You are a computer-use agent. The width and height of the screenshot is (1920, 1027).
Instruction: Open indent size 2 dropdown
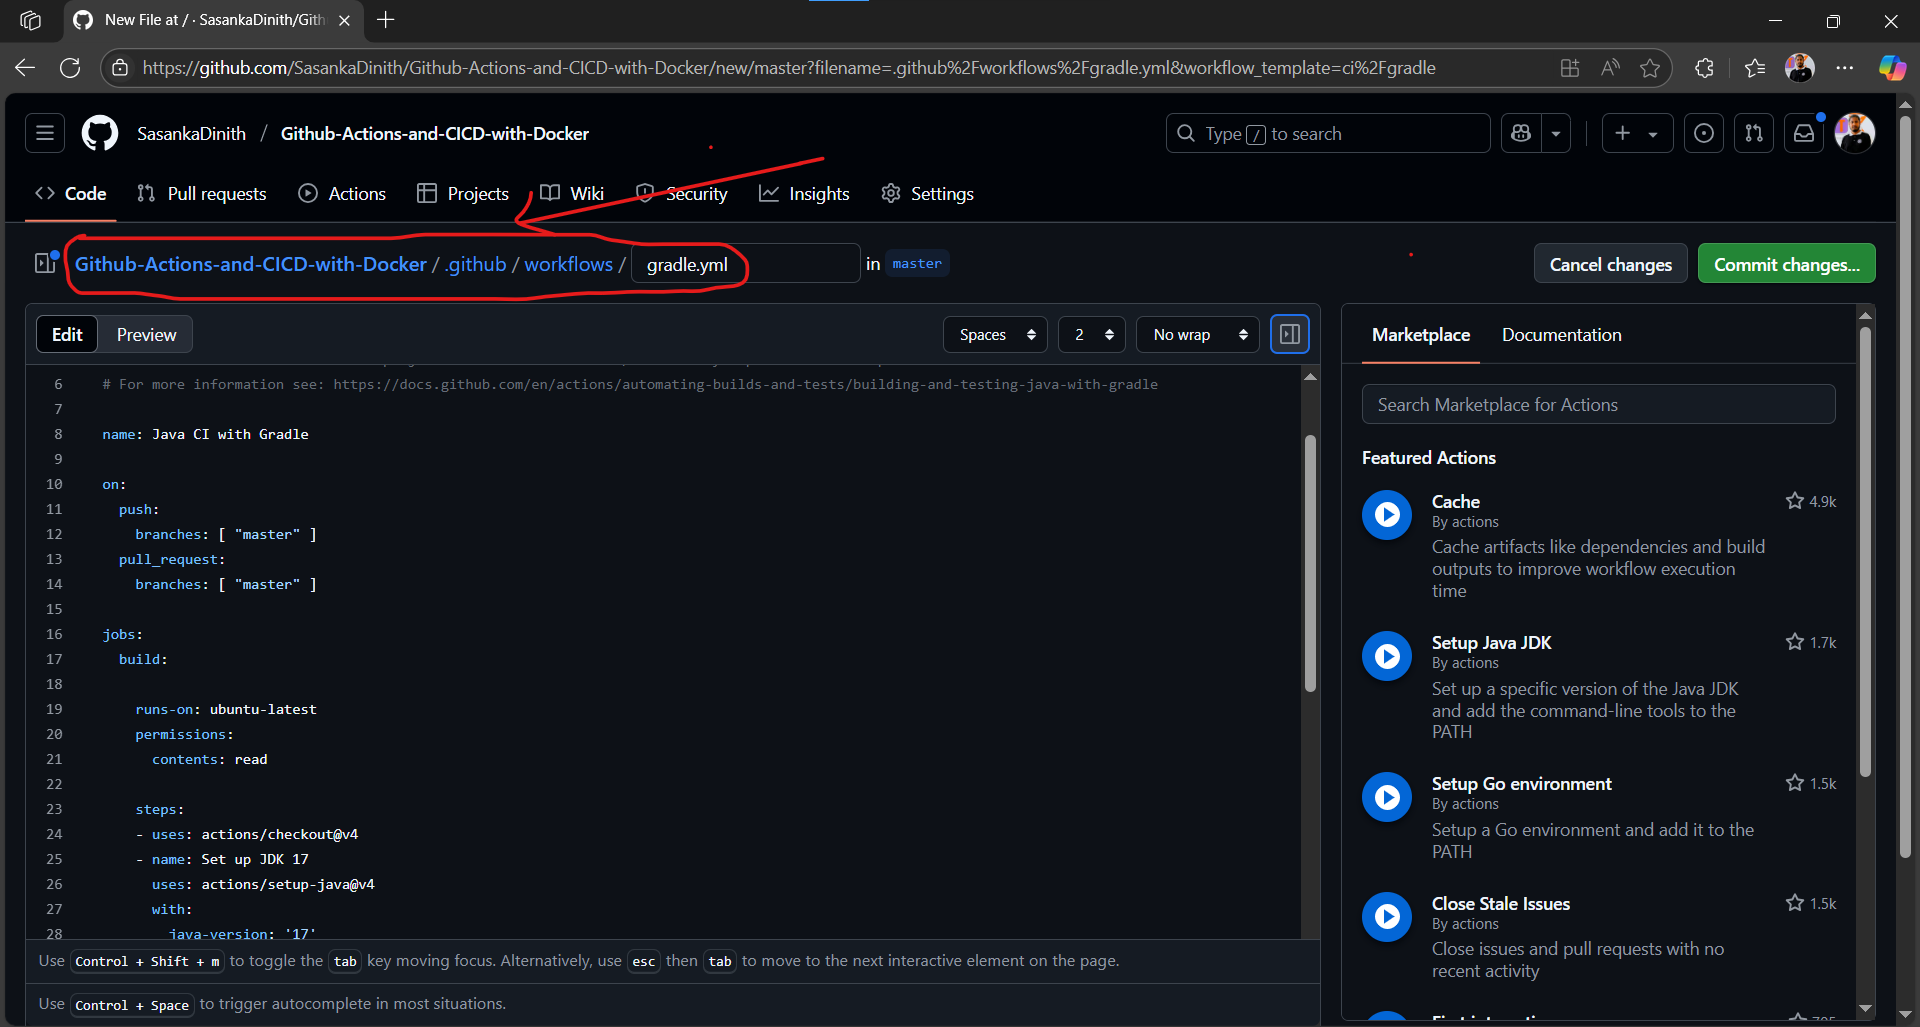1092,334
